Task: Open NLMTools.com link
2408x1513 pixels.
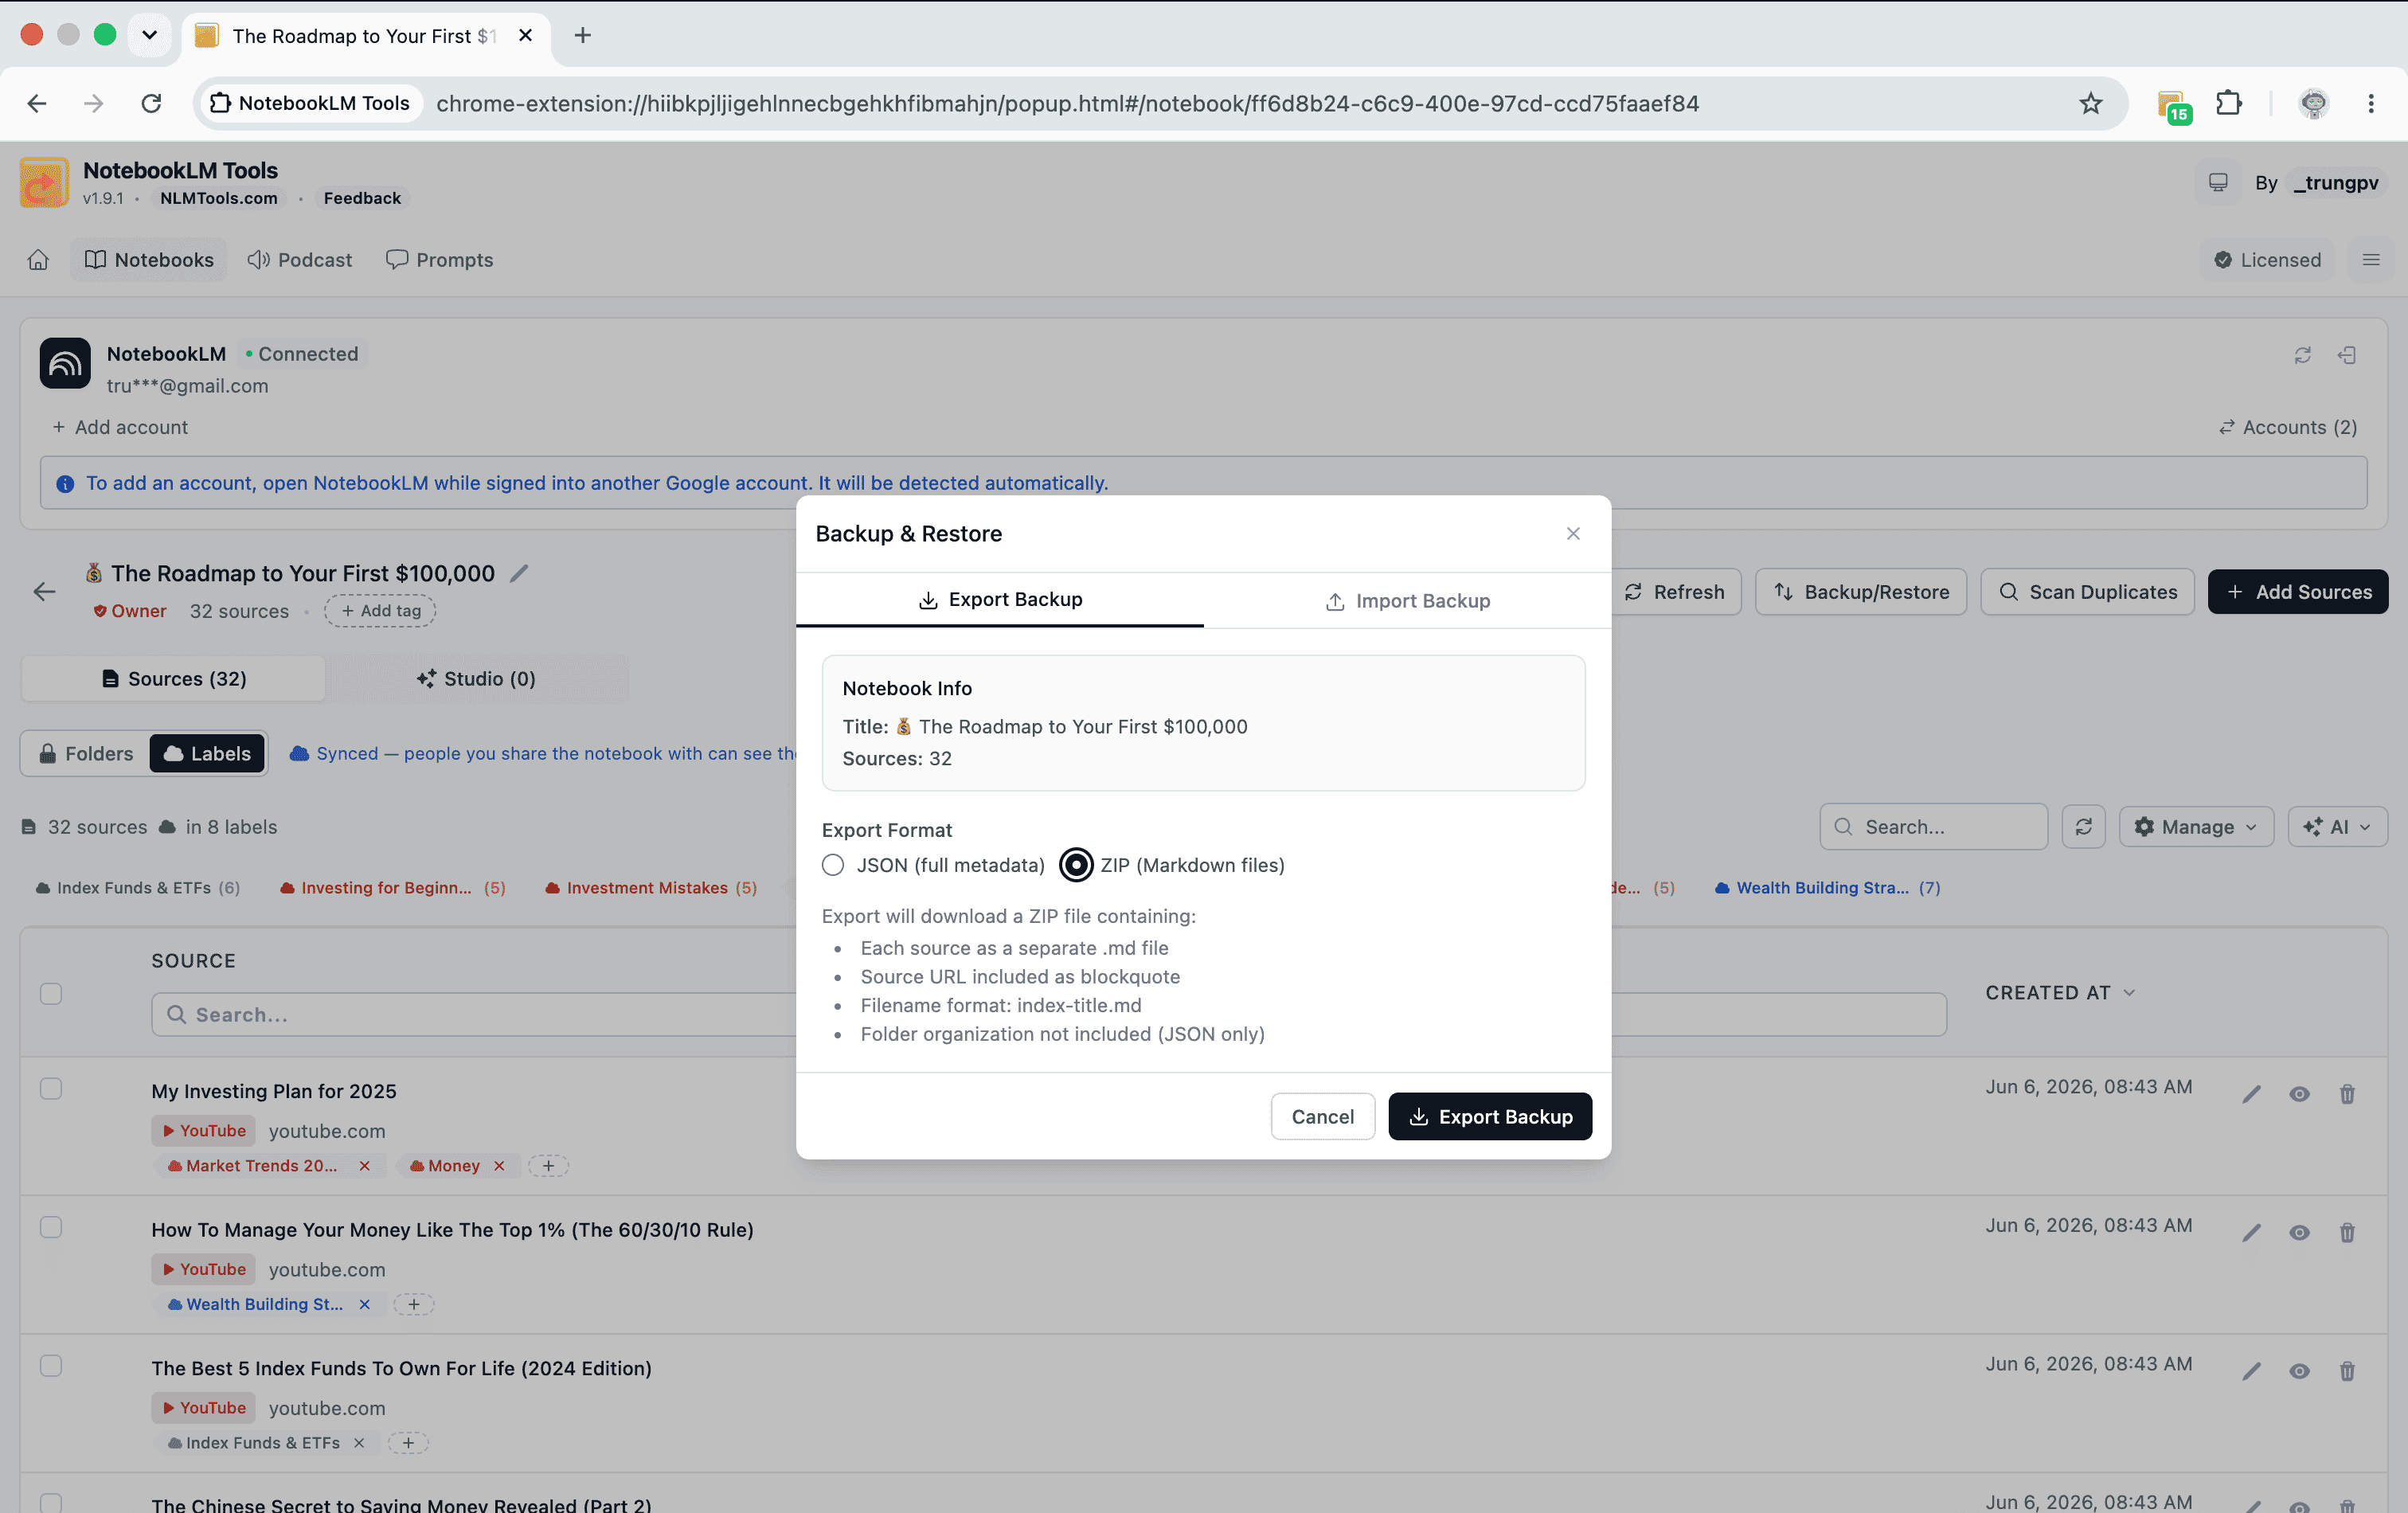Action: tap(219, 198)
